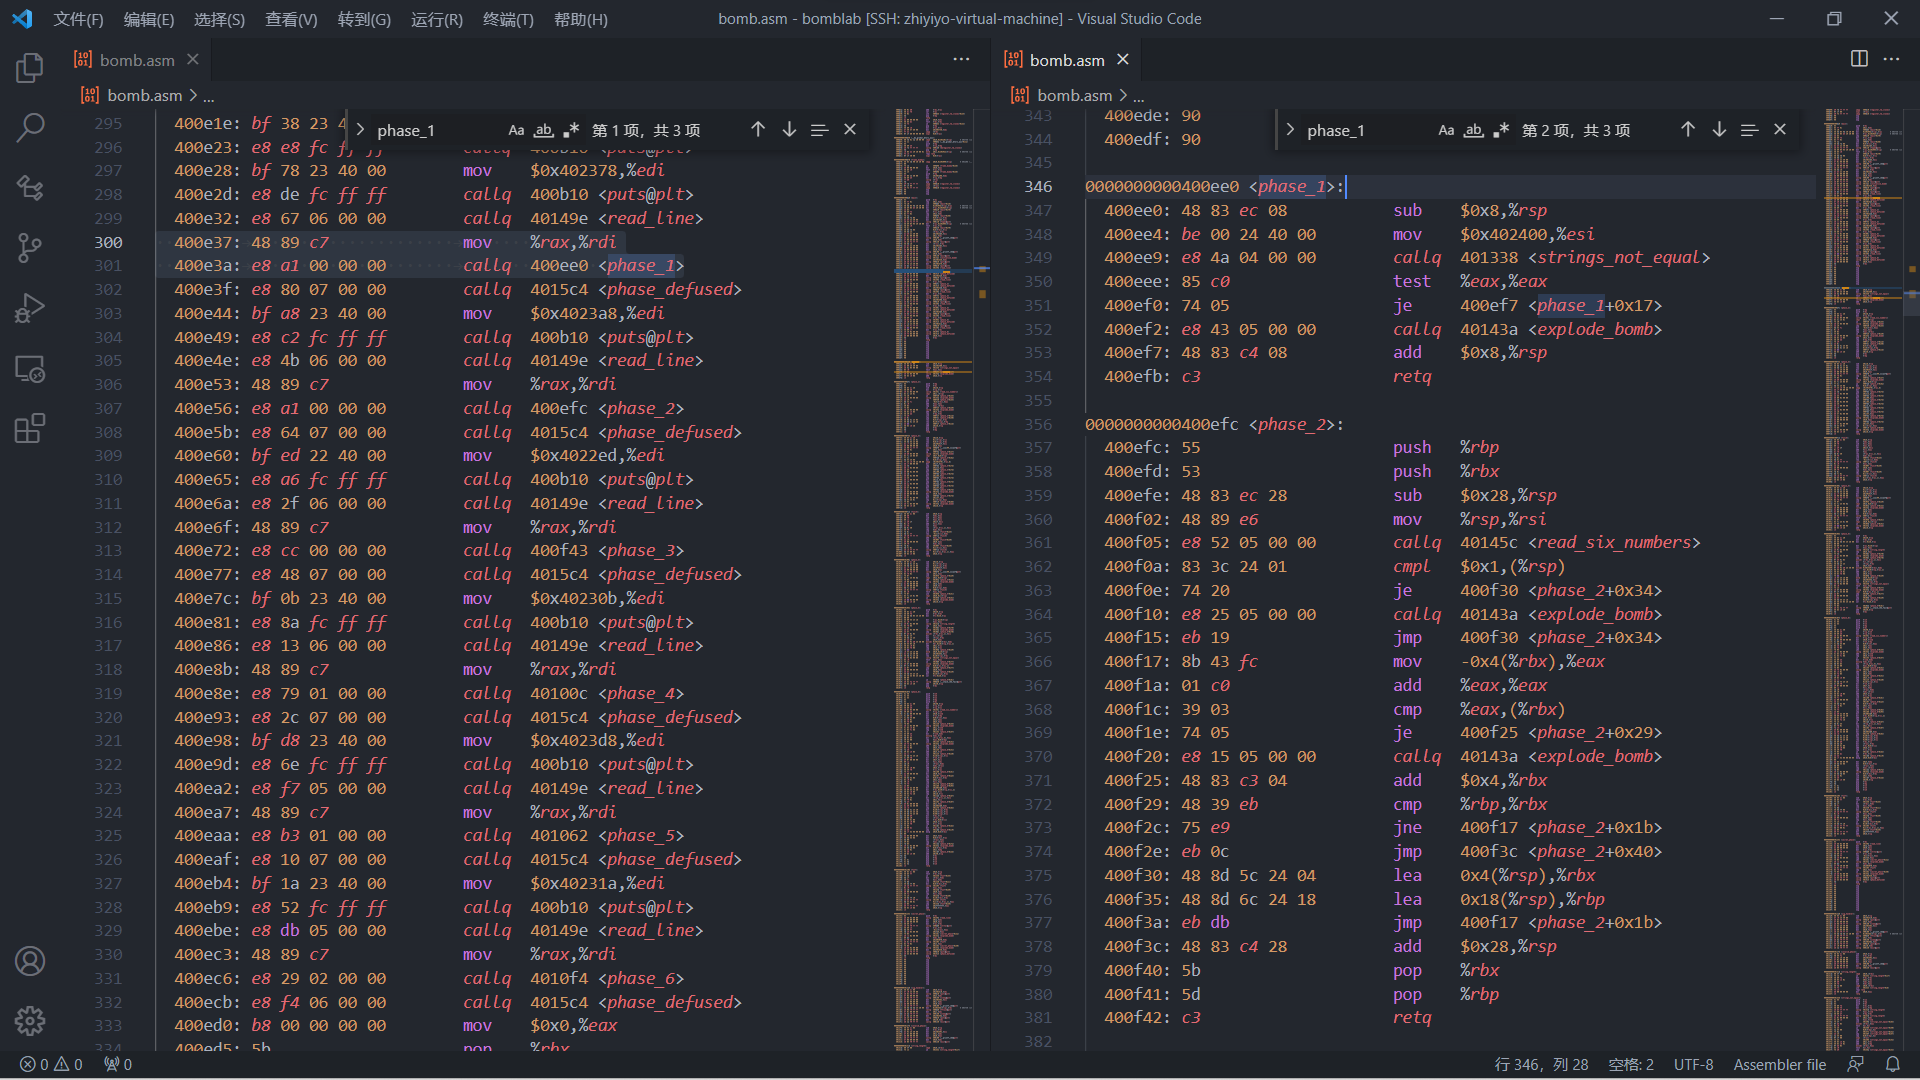
Task: Close the left bomb.asm tab
Action: click(193, 60)
